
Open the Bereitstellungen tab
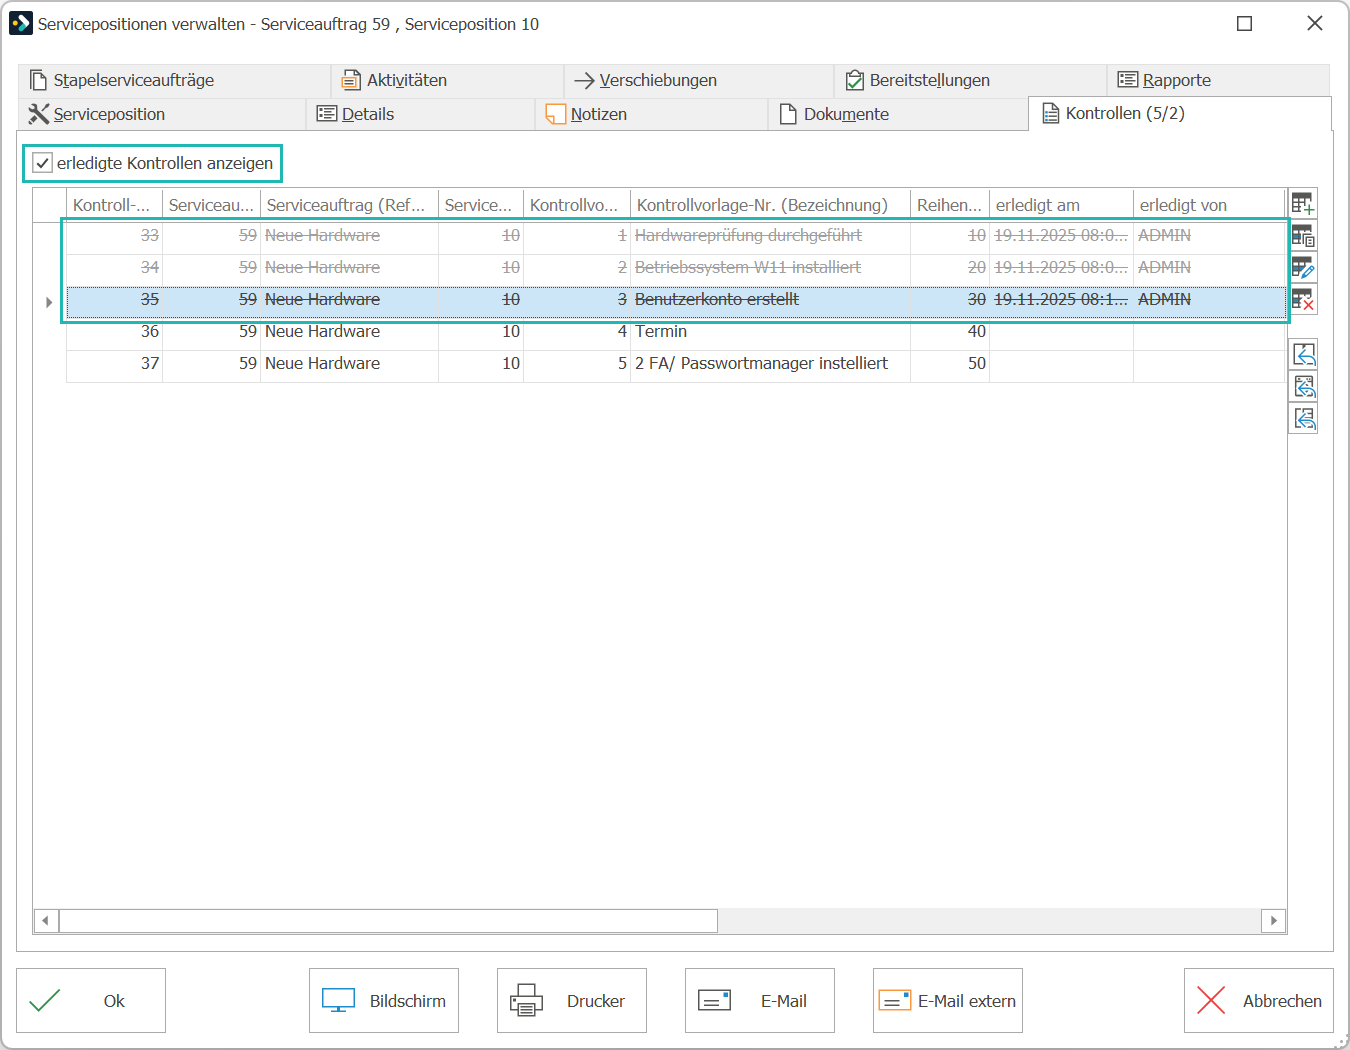[x=970, y=80]
